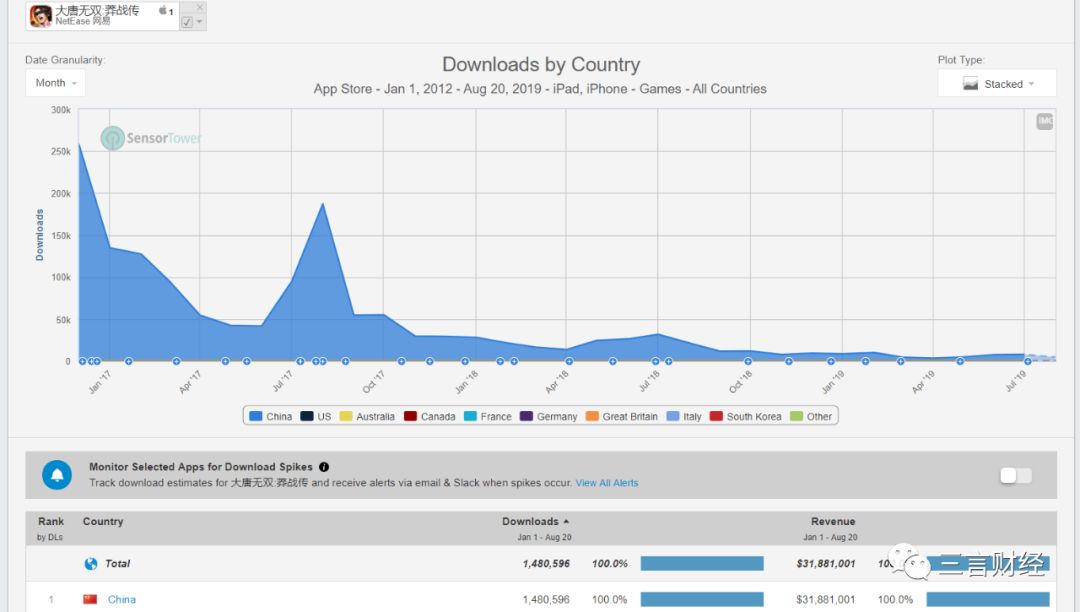
Task: Open the China country link
Action: click(122, 599)
